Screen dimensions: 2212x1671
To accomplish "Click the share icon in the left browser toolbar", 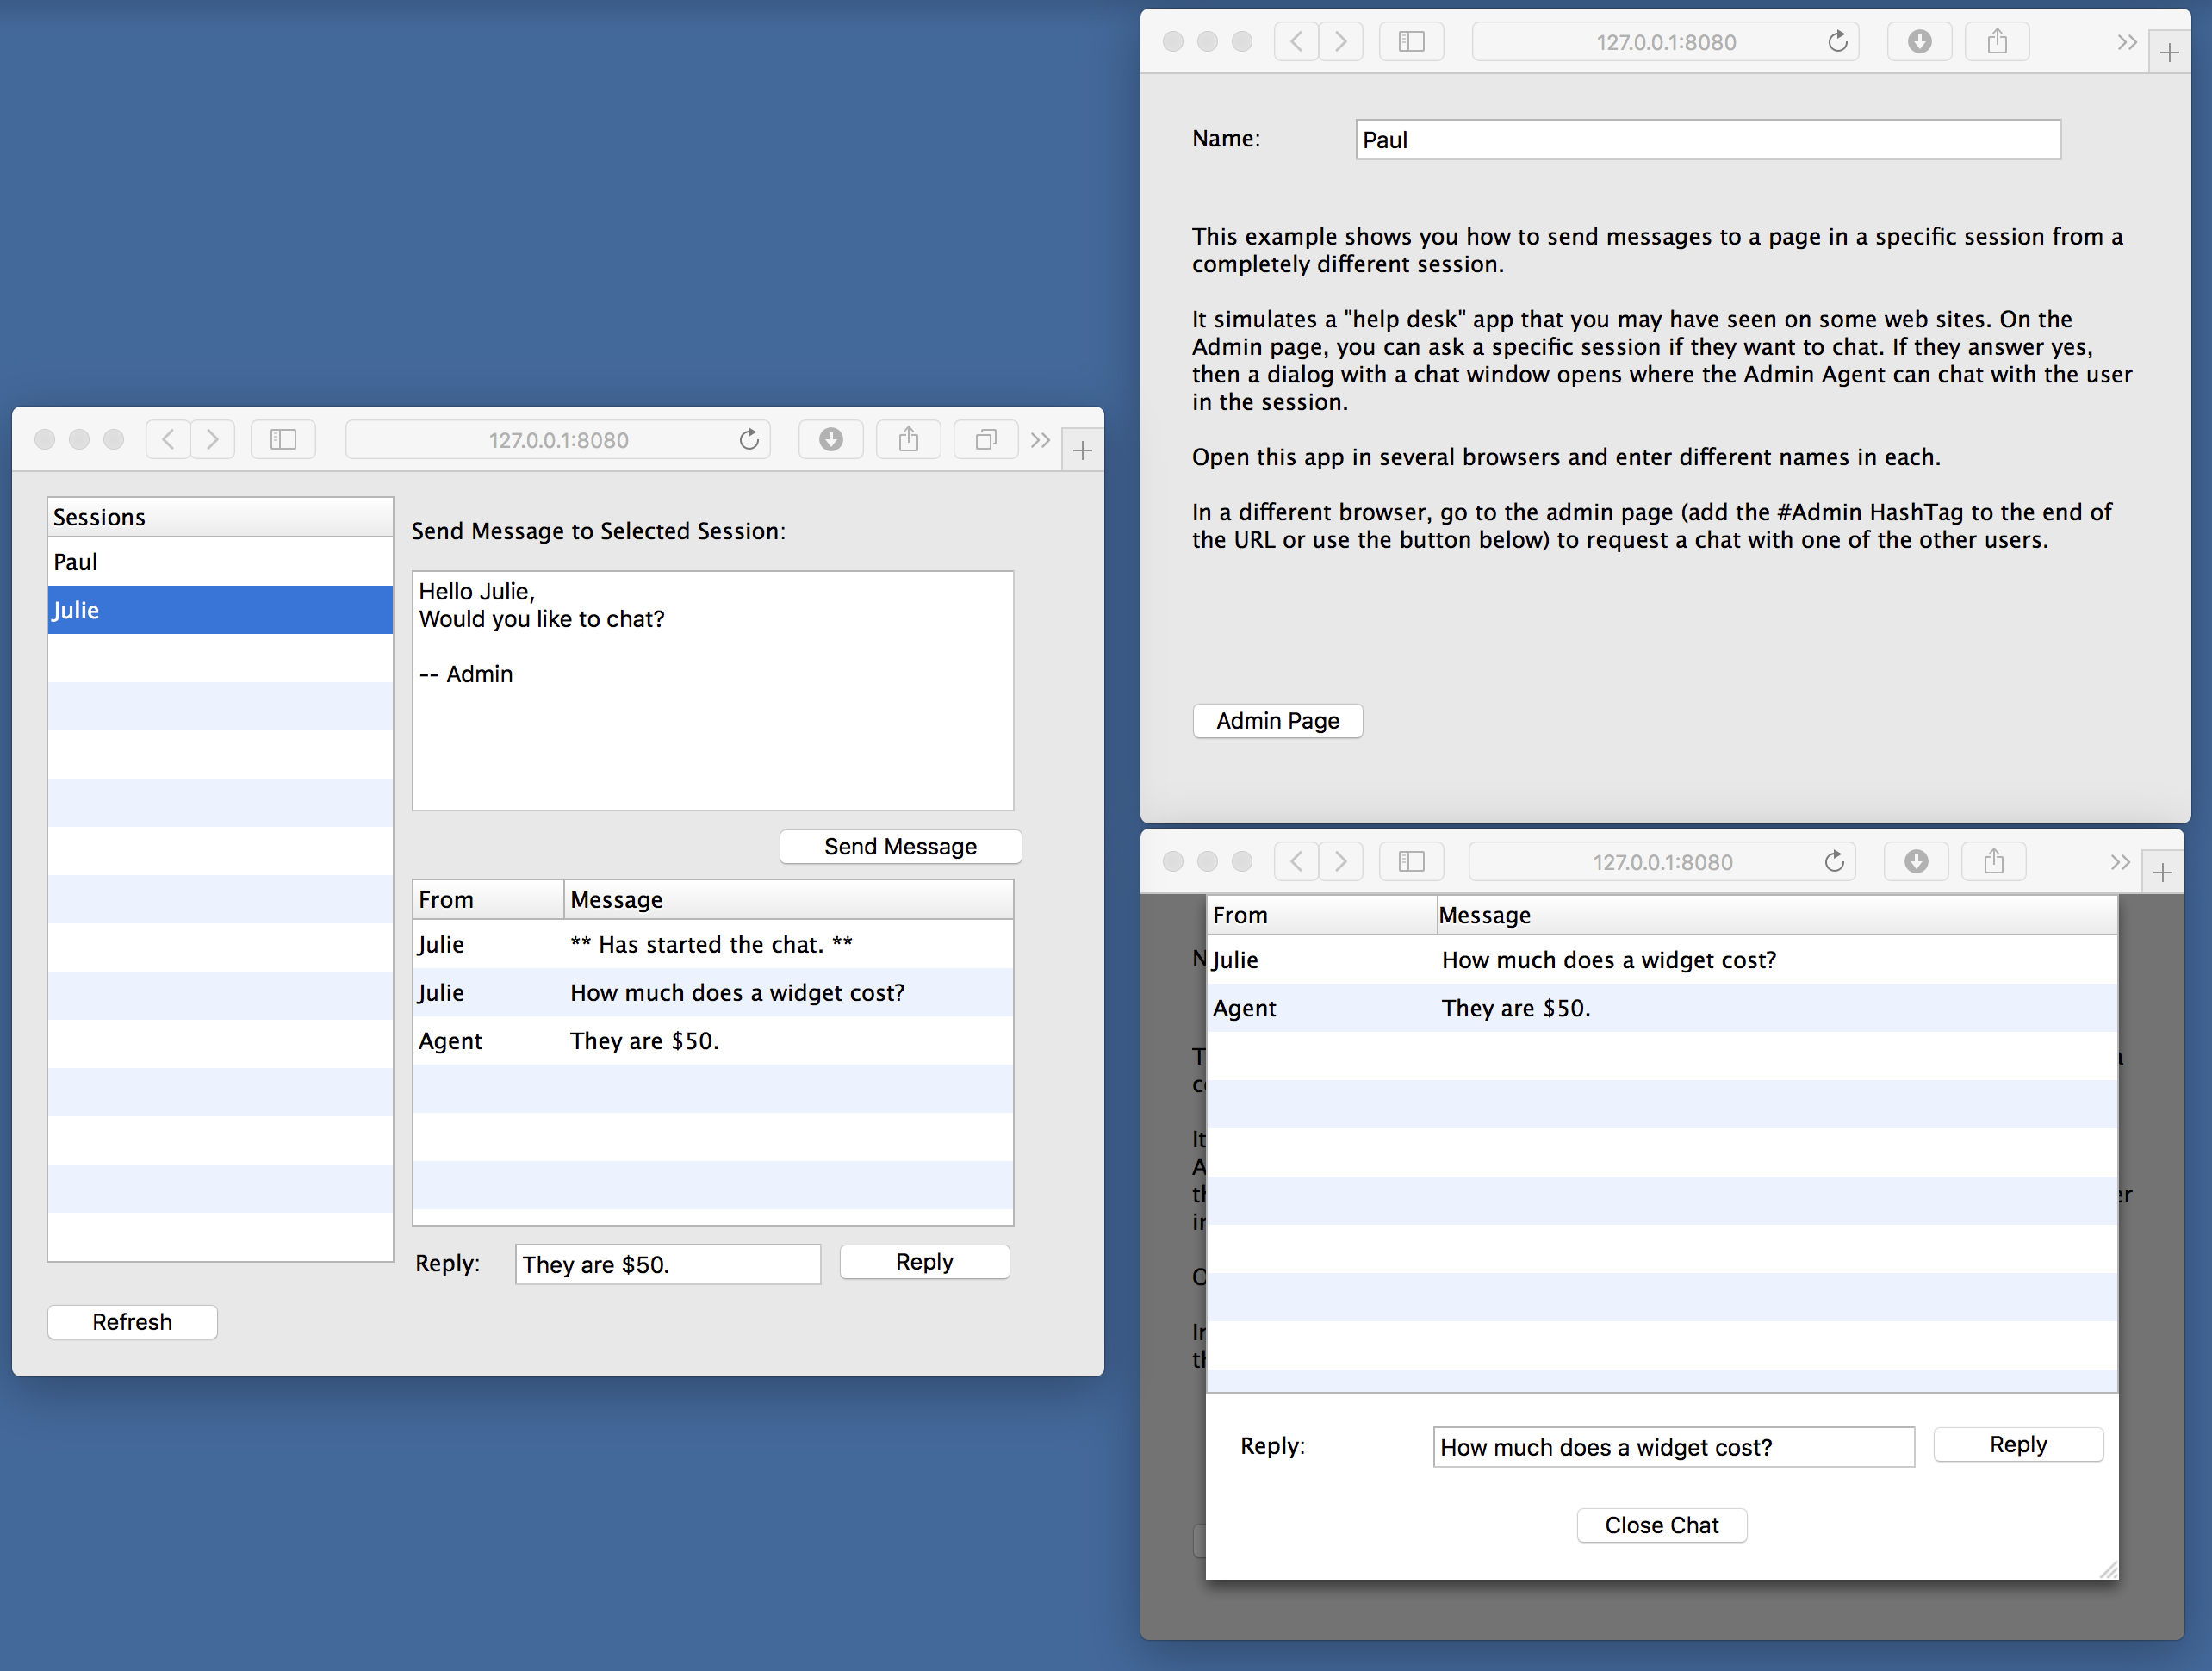I will [x=908, y=439].
